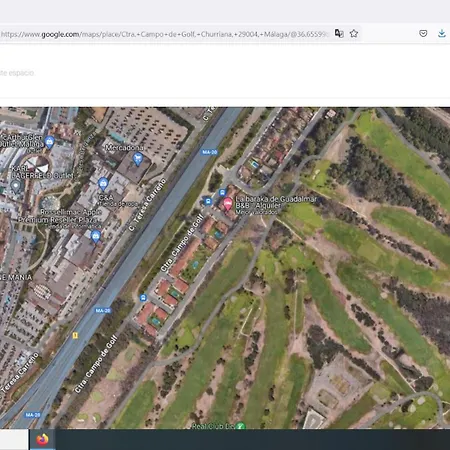Click the C. Teresa Carreño street label
The image size is (450, 450).
coord(147,204)
